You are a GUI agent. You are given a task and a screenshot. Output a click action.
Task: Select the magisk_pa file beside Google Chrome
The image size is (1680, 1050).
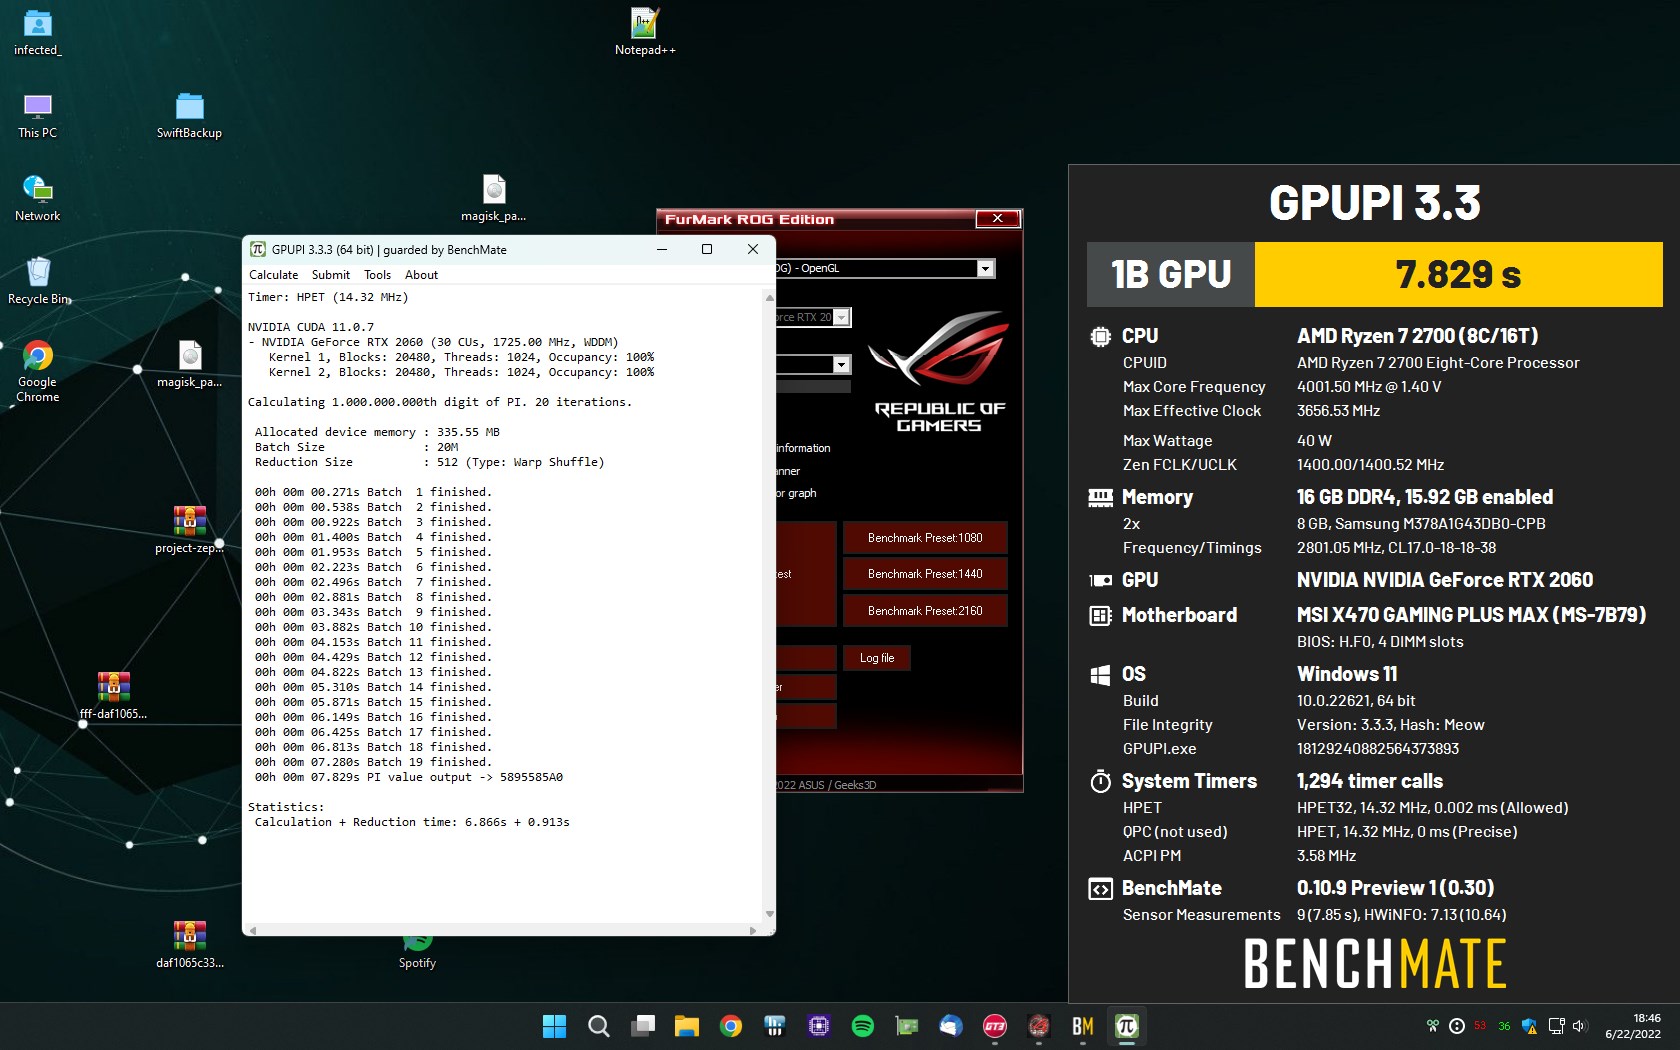[189, 364]
